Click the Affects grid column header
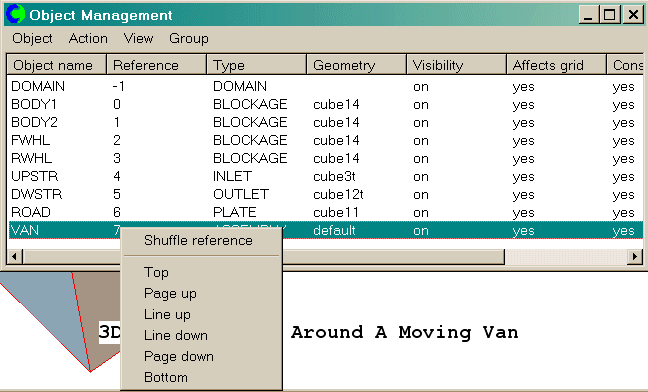Viewport: 648px width, 392px height. [x=557, y=65]
